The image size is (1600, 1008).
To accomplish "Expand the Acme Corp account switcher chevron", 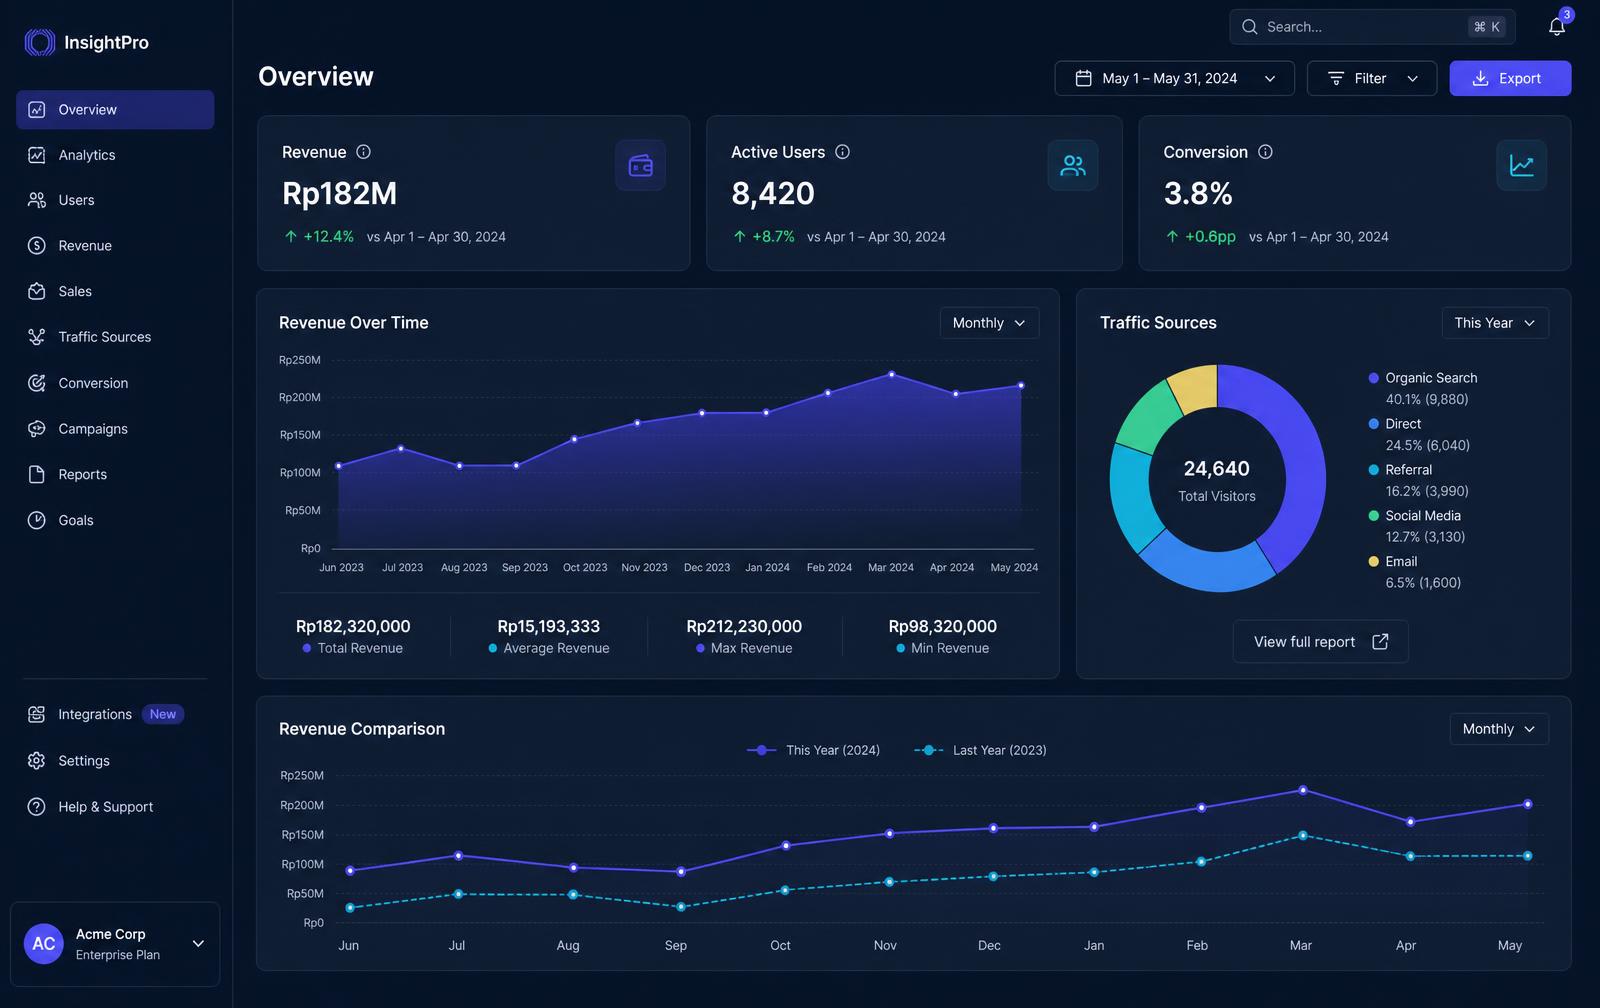I will 198,944.
